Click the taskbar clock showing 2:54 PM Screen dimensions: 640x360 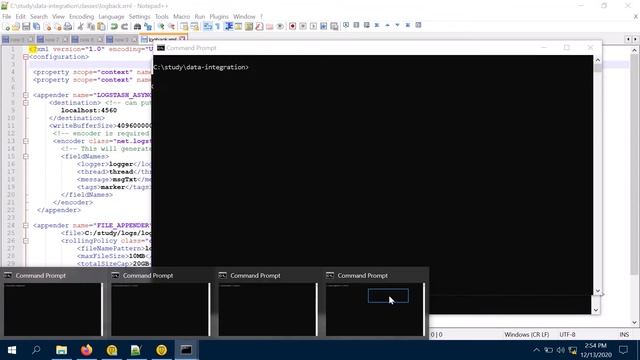click(x=596, y=350)
